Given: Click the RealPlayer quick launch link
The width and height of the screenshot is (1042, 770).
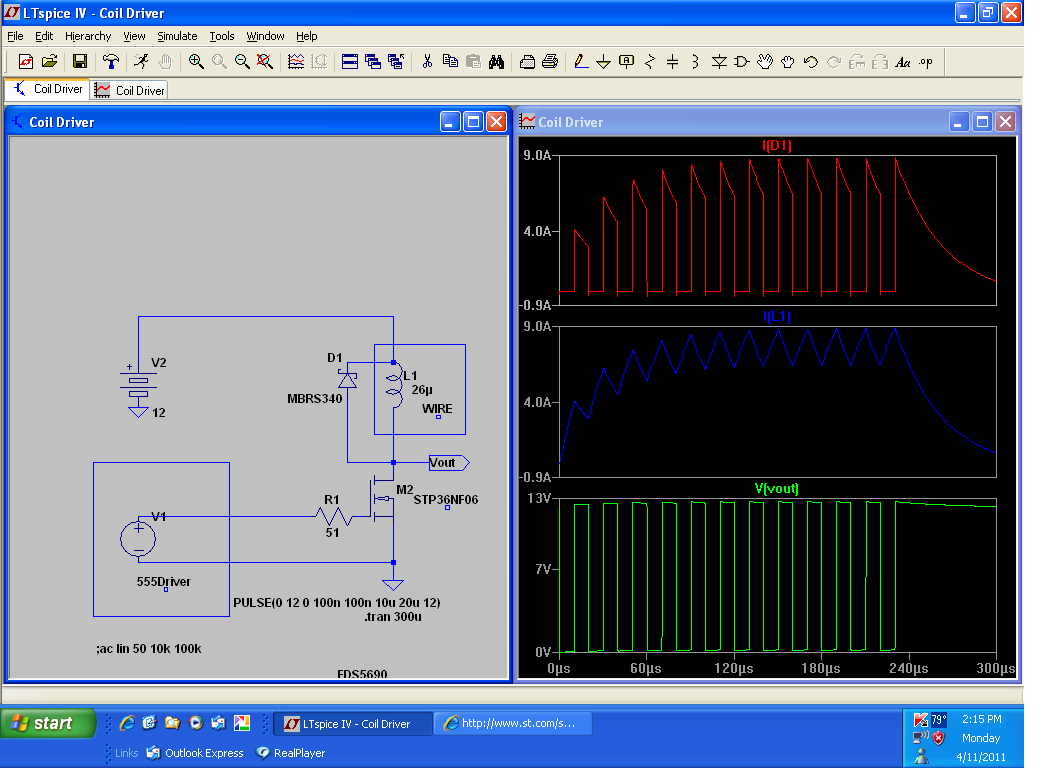Looking at the screenshot, I should tap(290, 753).
